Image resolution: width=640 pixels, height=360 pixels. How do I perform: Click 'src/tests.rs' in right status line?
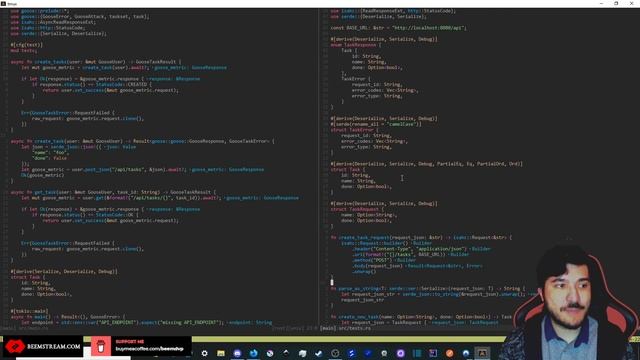(x=354, y=328)
